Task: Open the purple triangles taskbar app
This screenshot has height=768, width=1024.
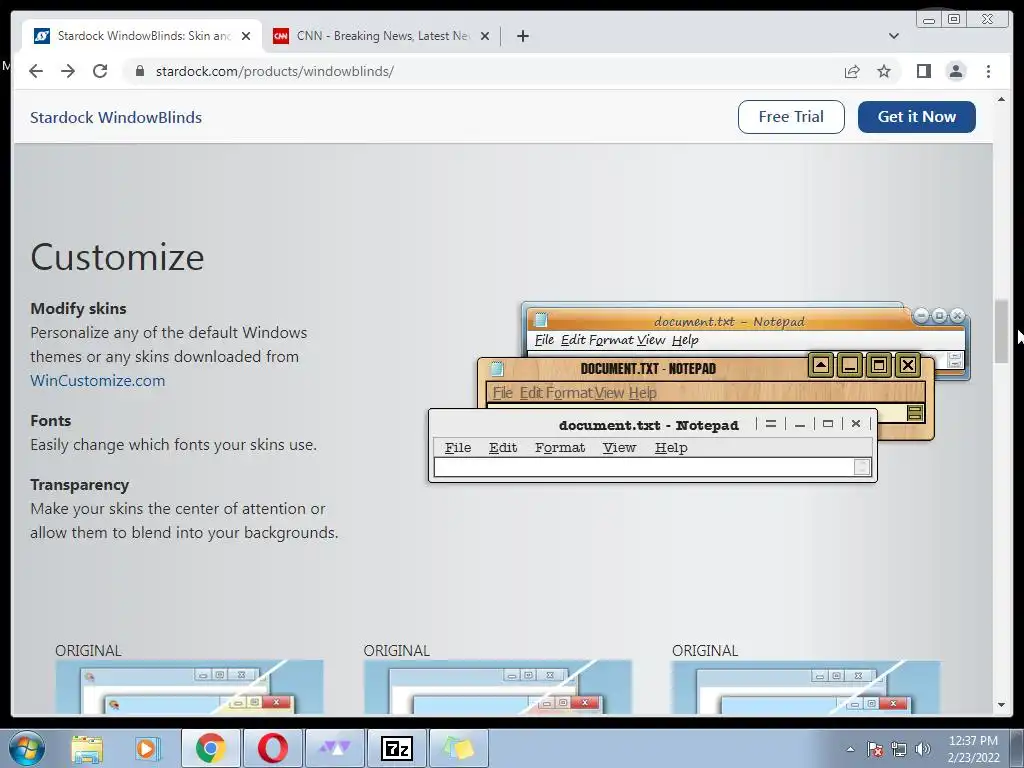Action: 334,748
